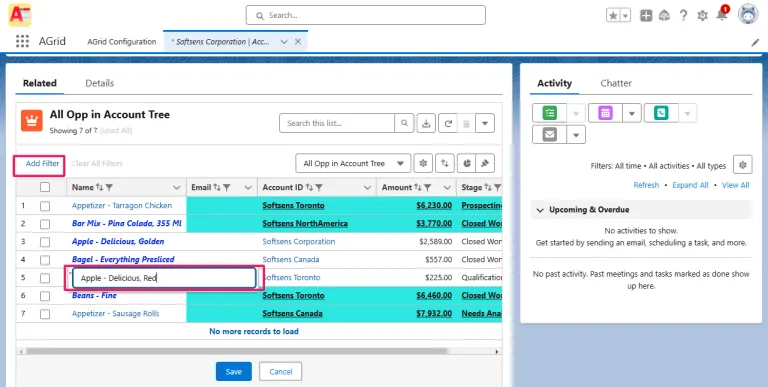Click the View All link
Screen dimensions: 768x387
point(735,185)
